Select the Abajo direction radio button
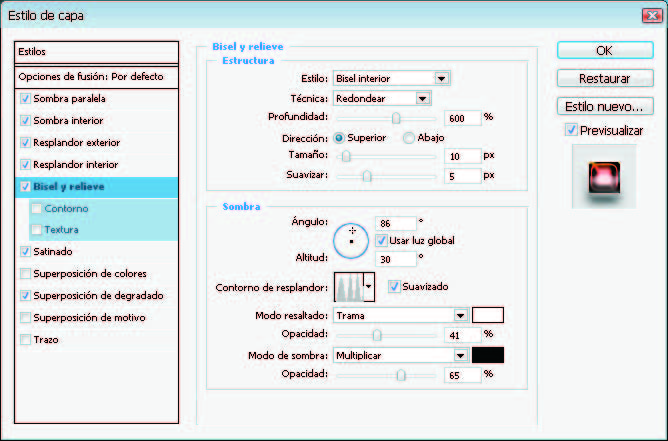Viewport: 668px width, 441px height. pyautogui.click(x=409, y=138)
